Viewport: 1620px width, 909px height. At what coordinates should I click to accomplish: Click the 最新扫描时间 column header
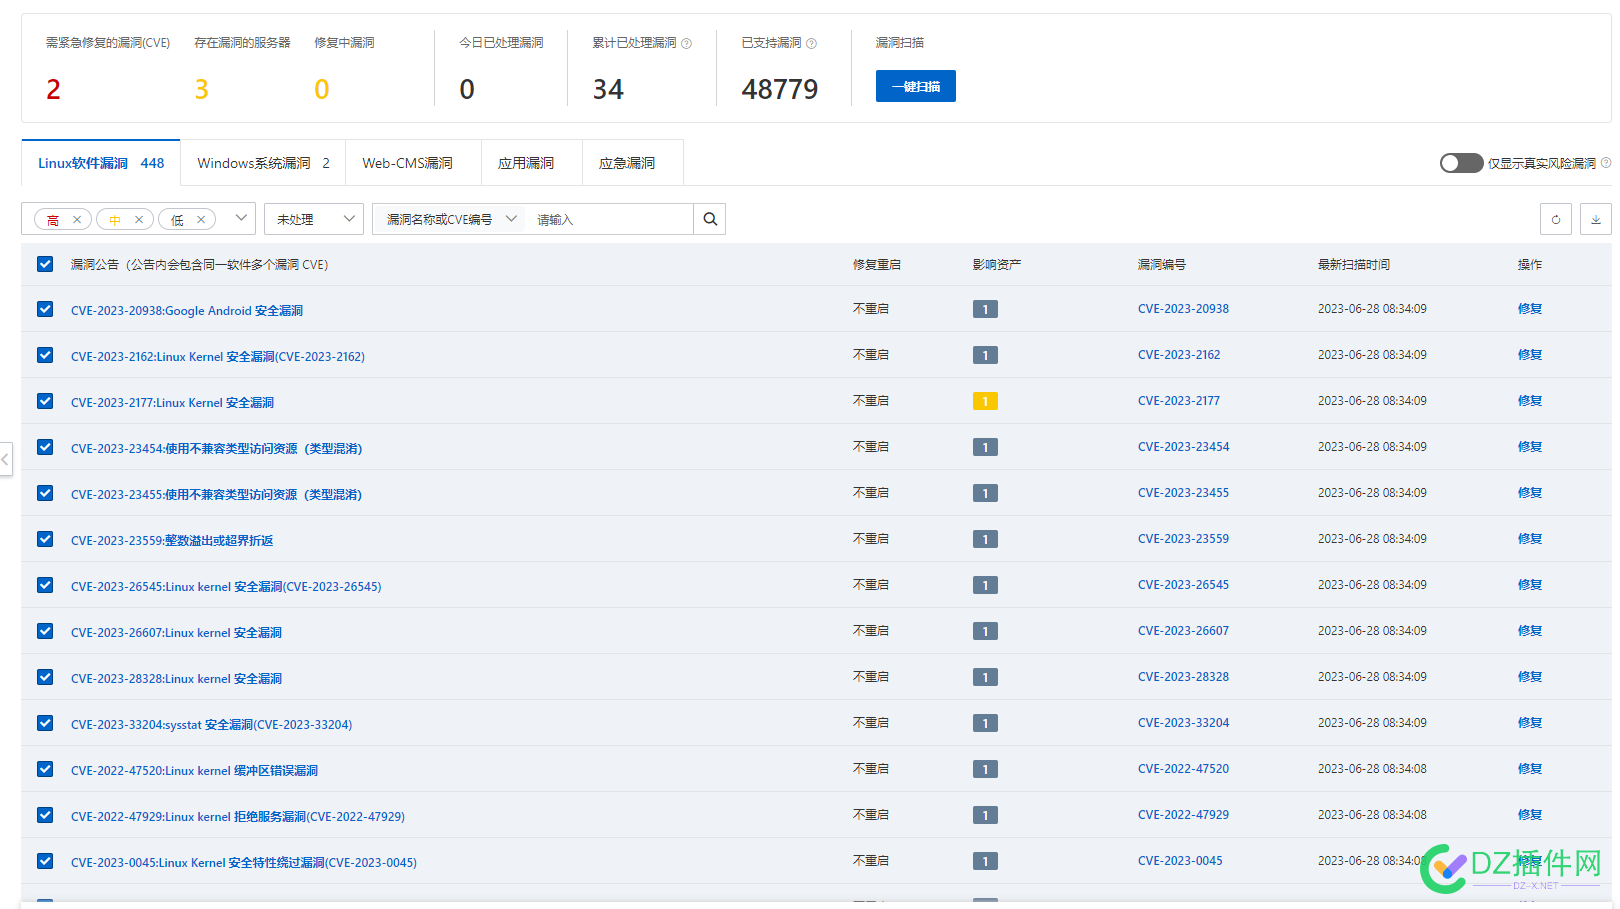(1353, 265)
